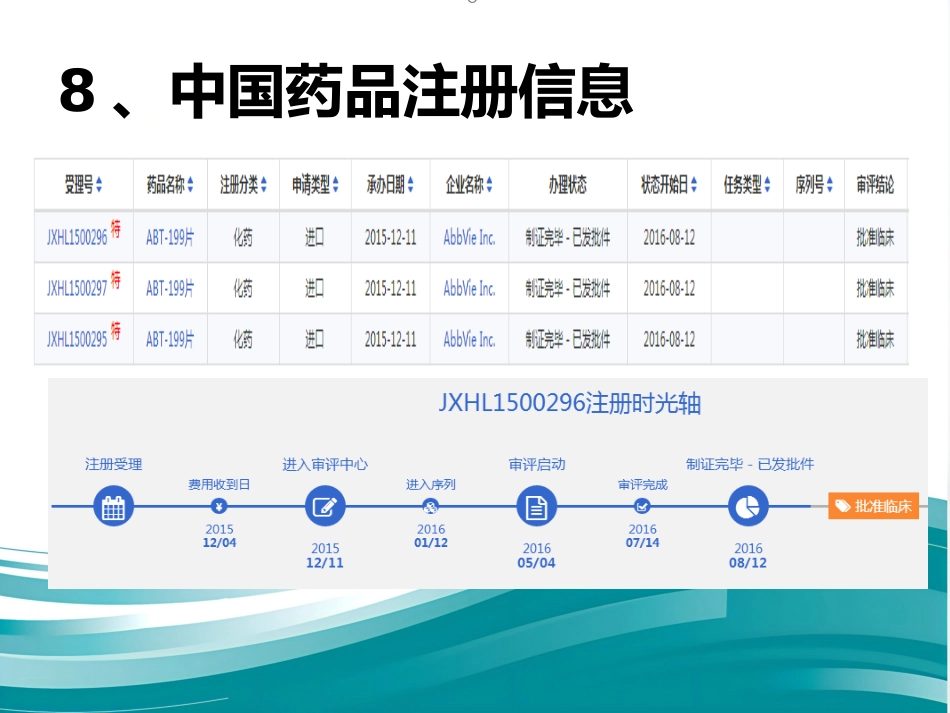Click the 2015 12/04 timeline date
Viewport: 950px width, 713px height.
(x=219, y=536)
